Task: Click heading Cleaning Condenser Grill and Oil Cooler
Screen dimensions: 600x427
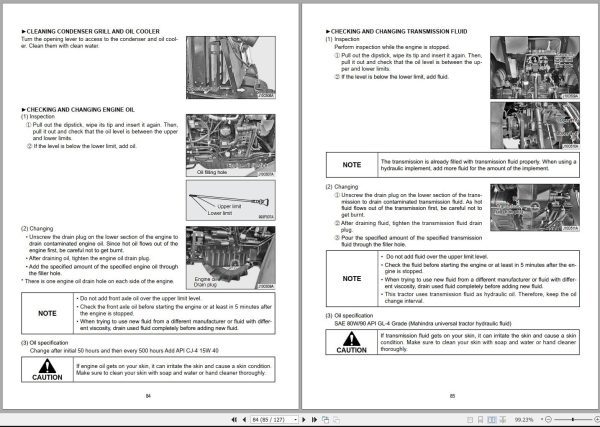Action: pyautogui.click(x=91, y=31)
